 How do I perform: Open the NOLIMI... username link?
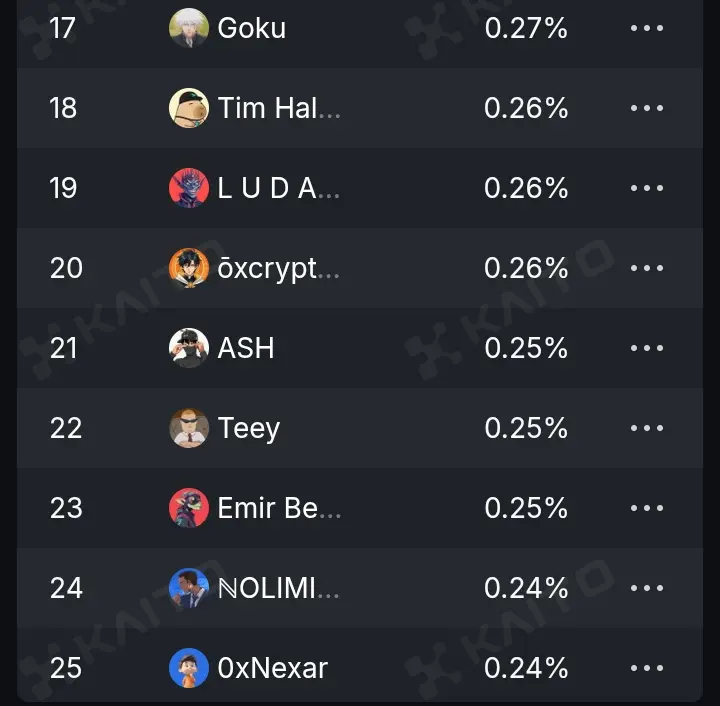tap(278, 588)
